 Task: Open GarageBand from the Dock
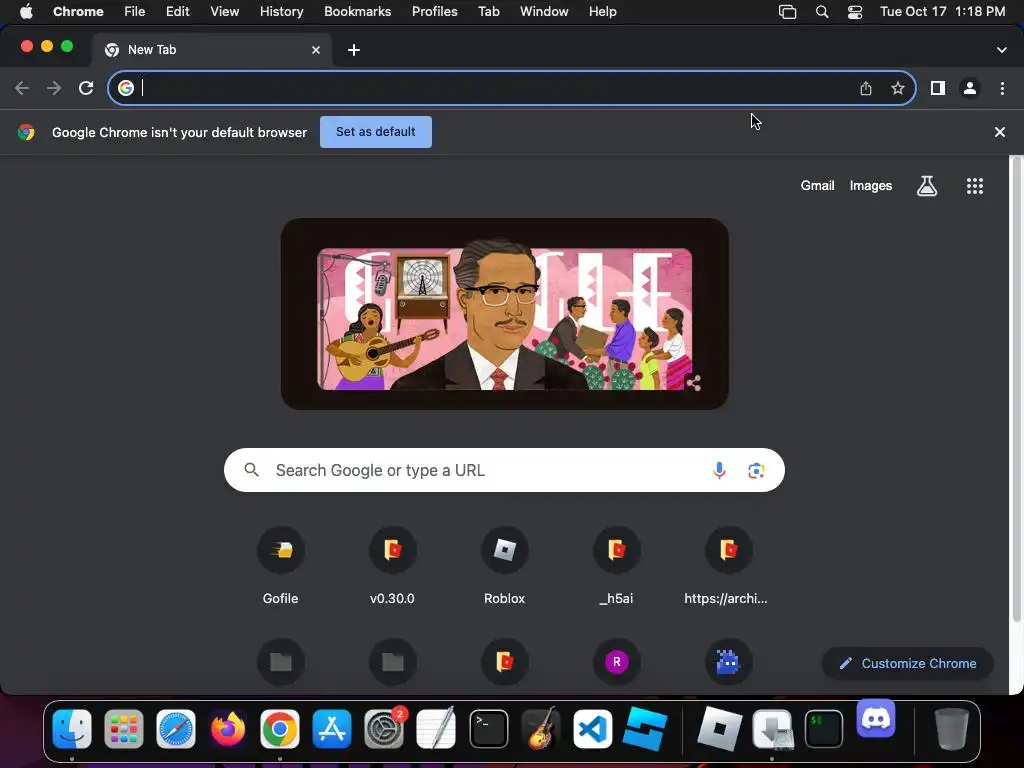point(541,729)
